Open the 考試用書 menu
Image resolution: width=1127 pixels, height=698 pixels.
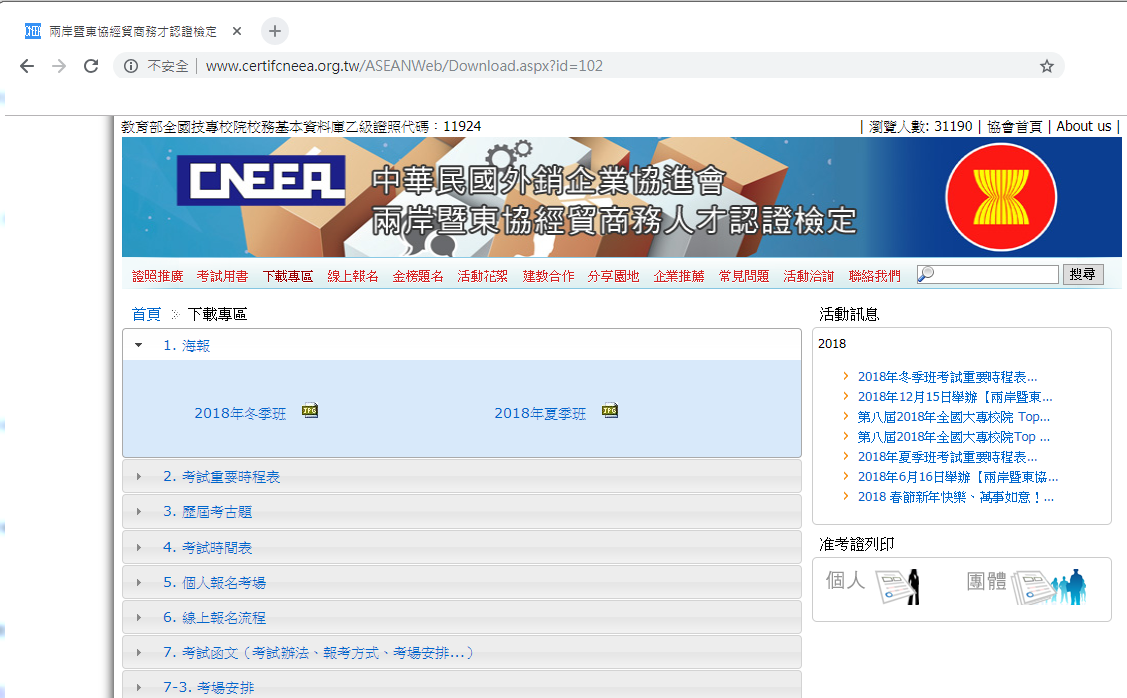pyautogui.click(x=222, y=276)
